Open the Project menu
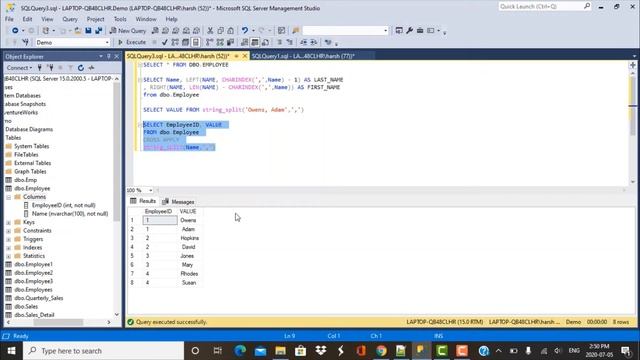 pyautogui.click(x=96, y=19)
